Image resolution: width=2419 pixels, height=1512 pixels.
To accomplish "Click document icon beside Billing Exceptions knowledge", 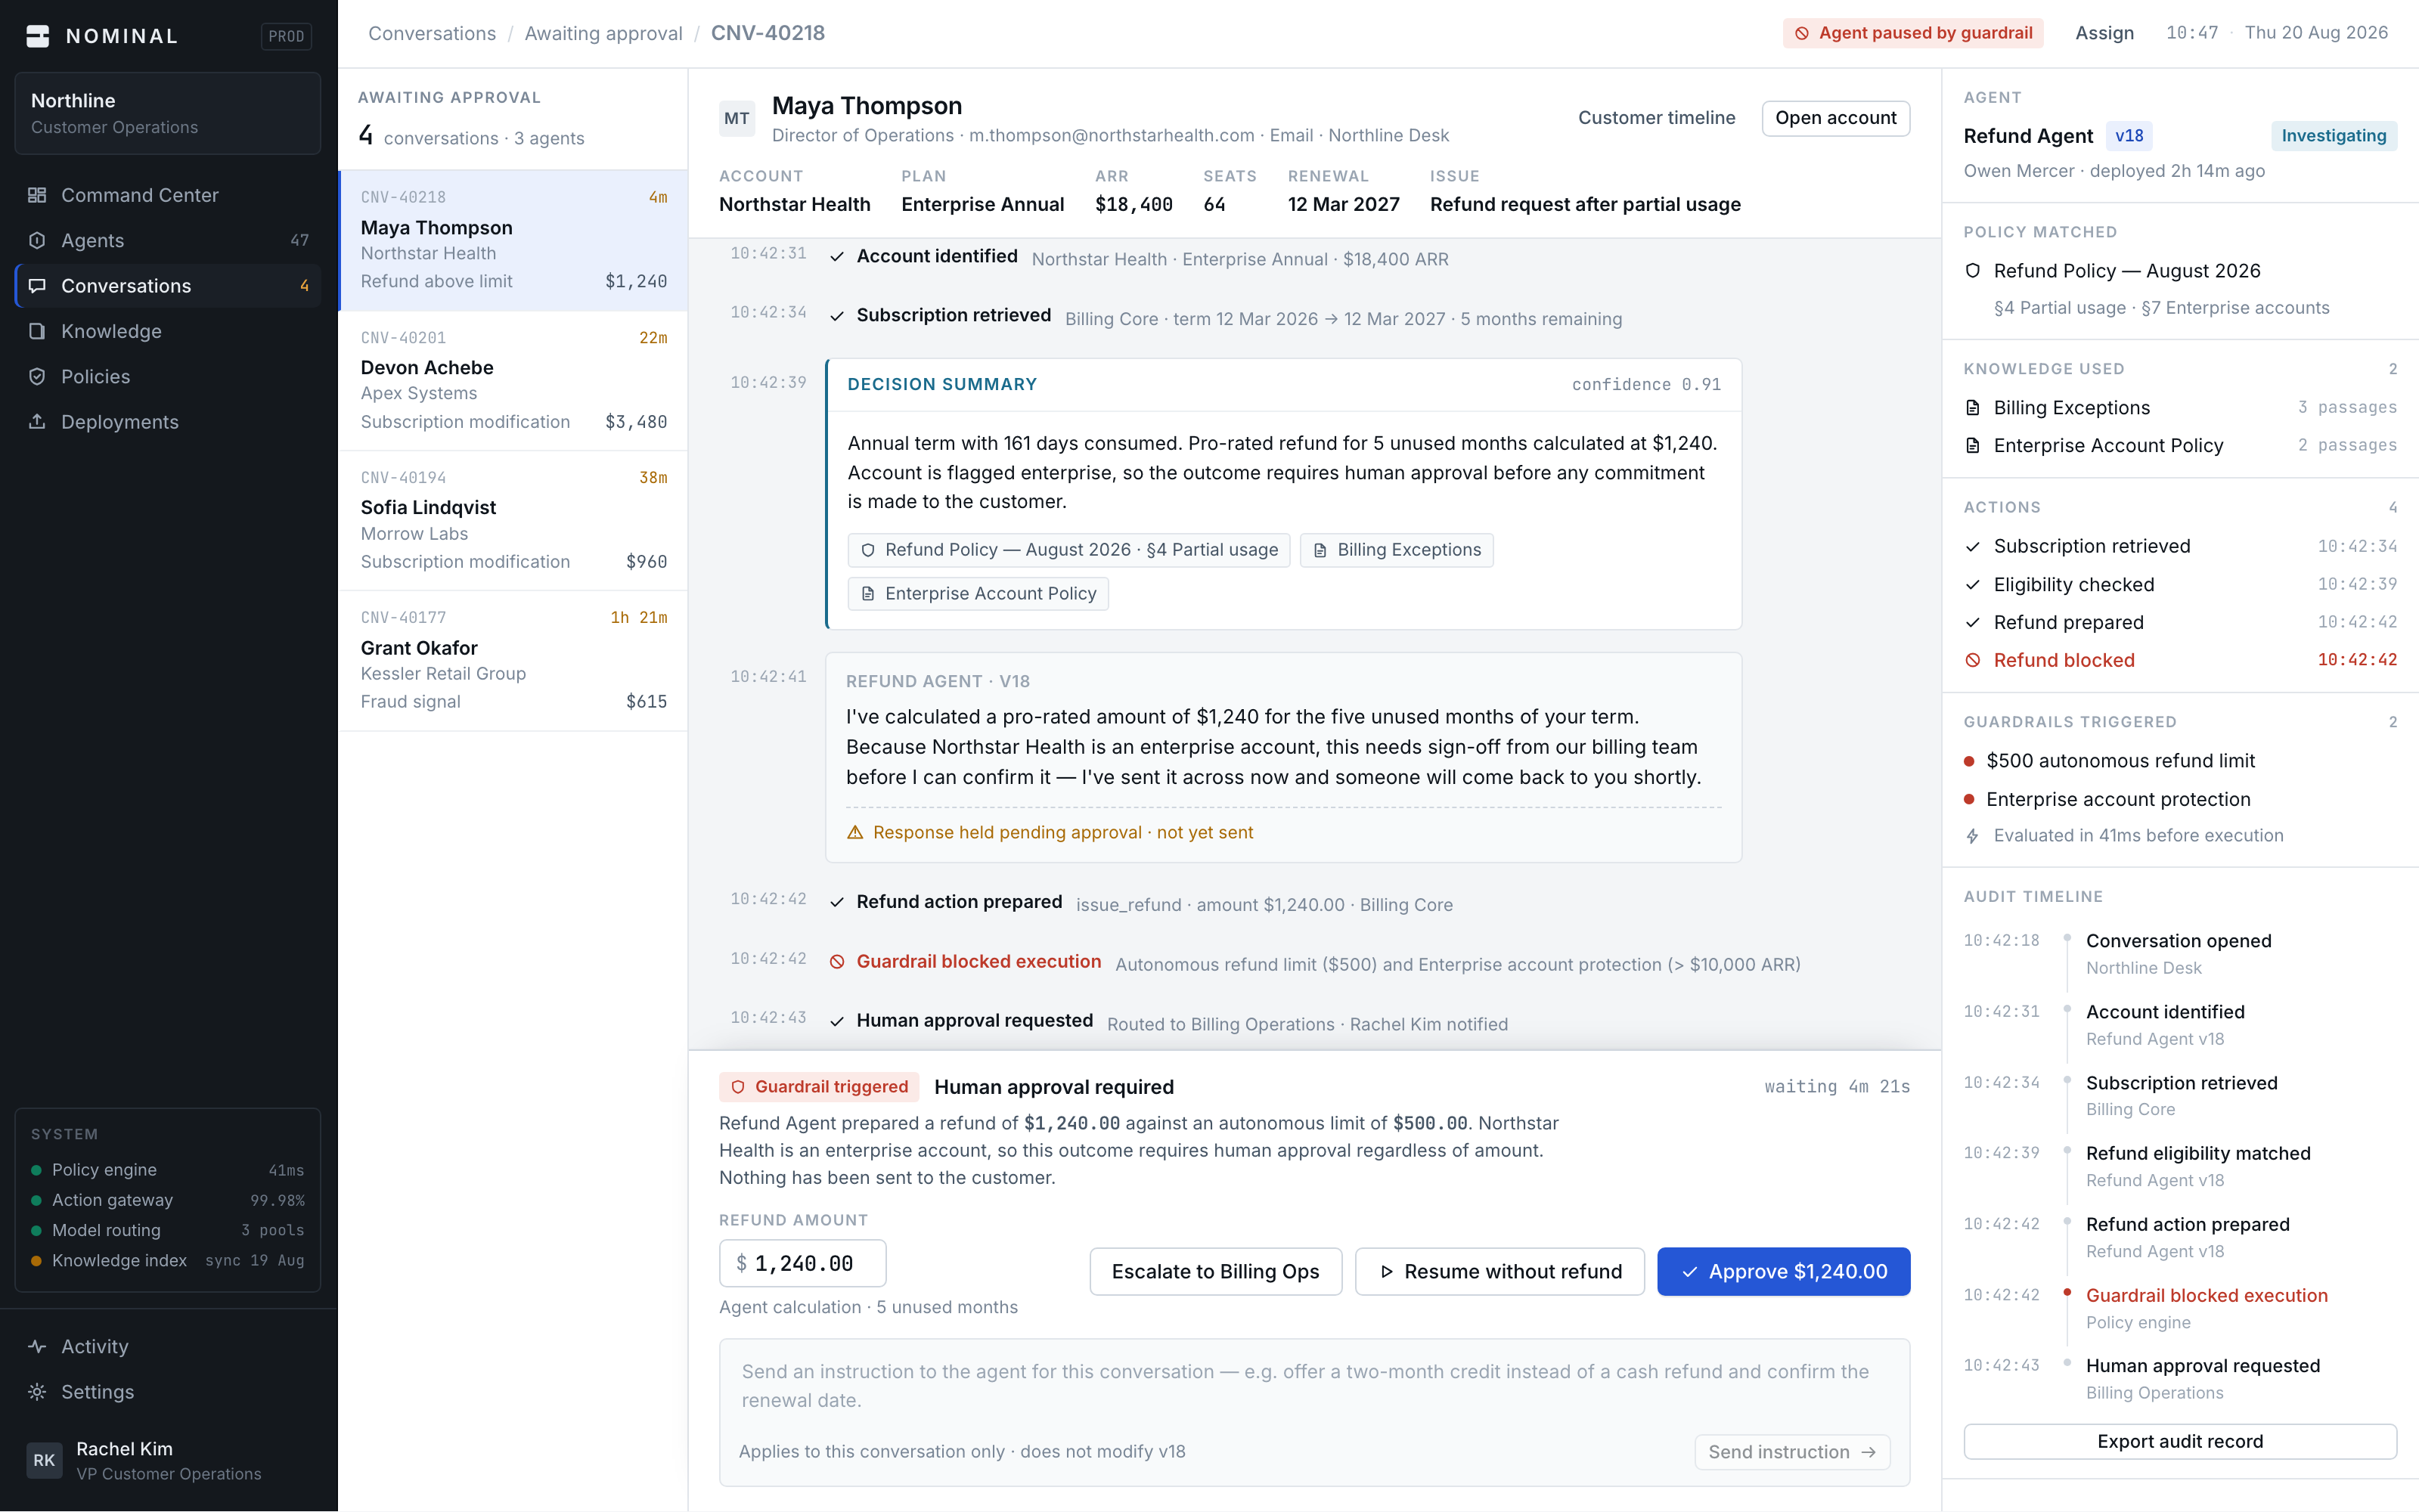I will pos(1972,408).
